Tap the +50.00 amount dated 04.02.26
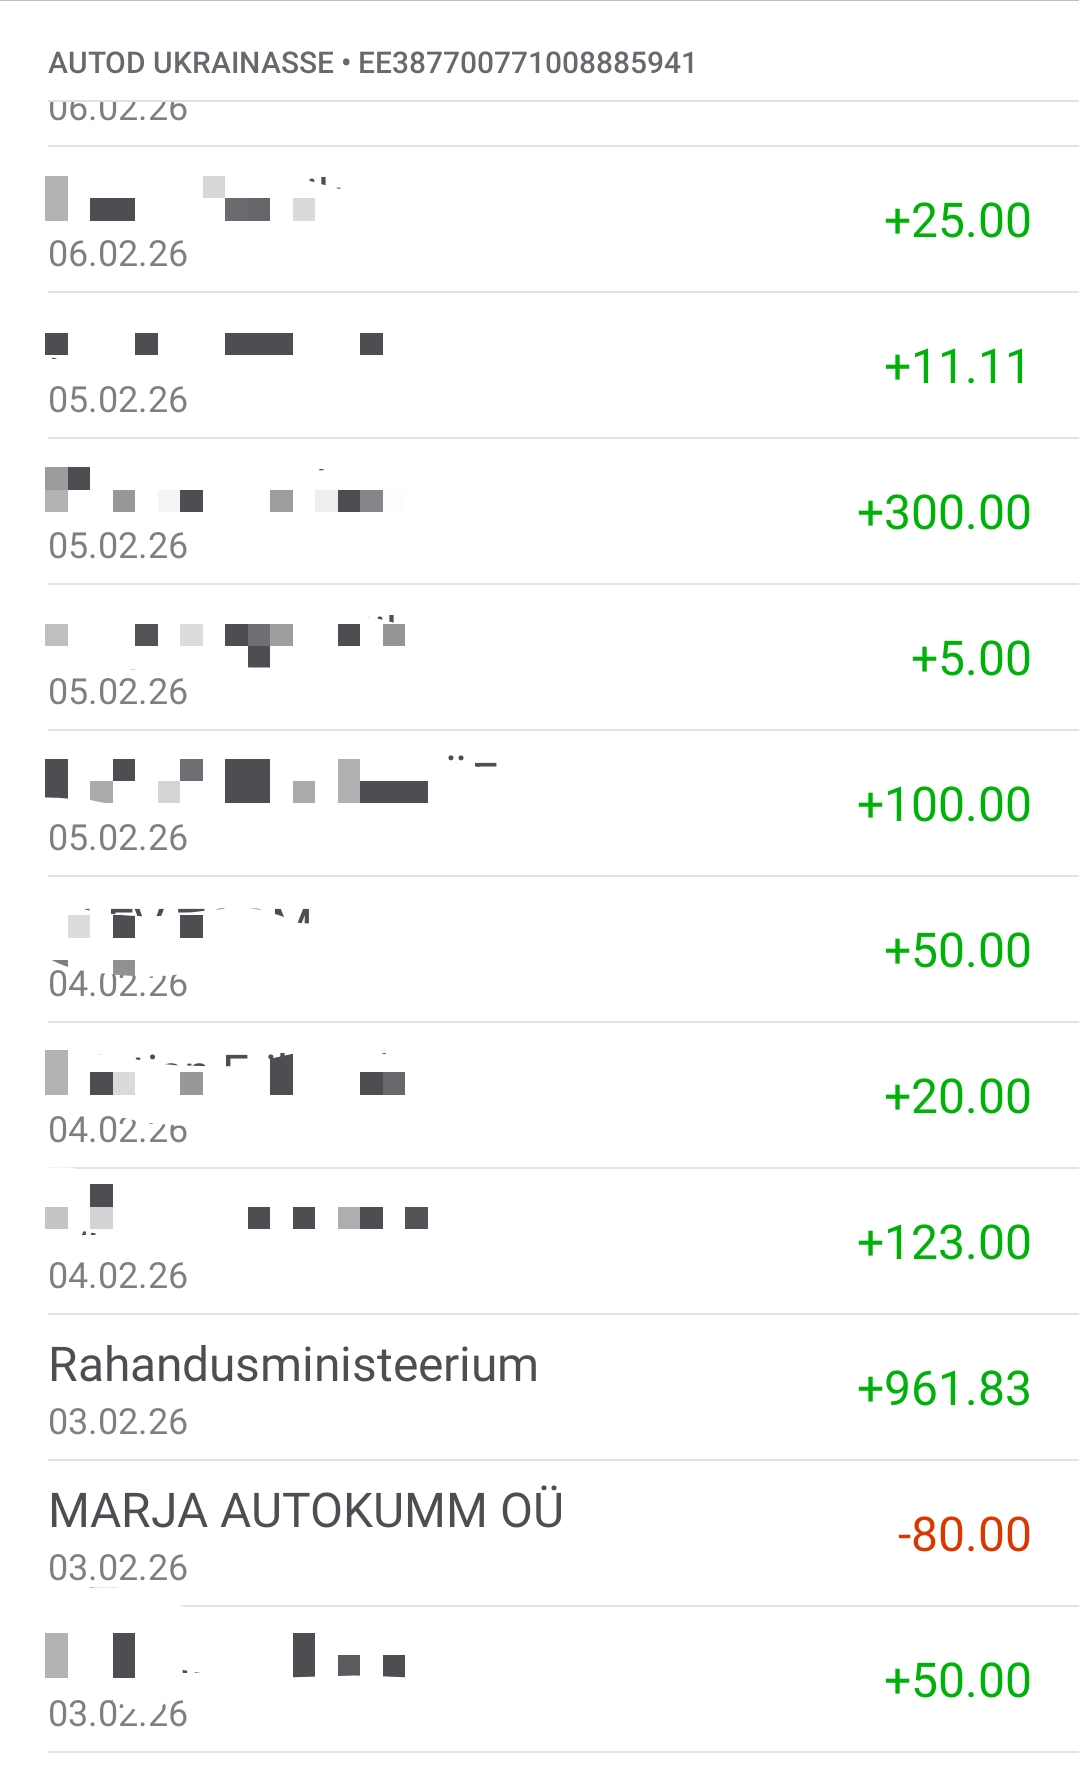Viewport: 1079px width, 1772px height. click(x=957, y=951)
